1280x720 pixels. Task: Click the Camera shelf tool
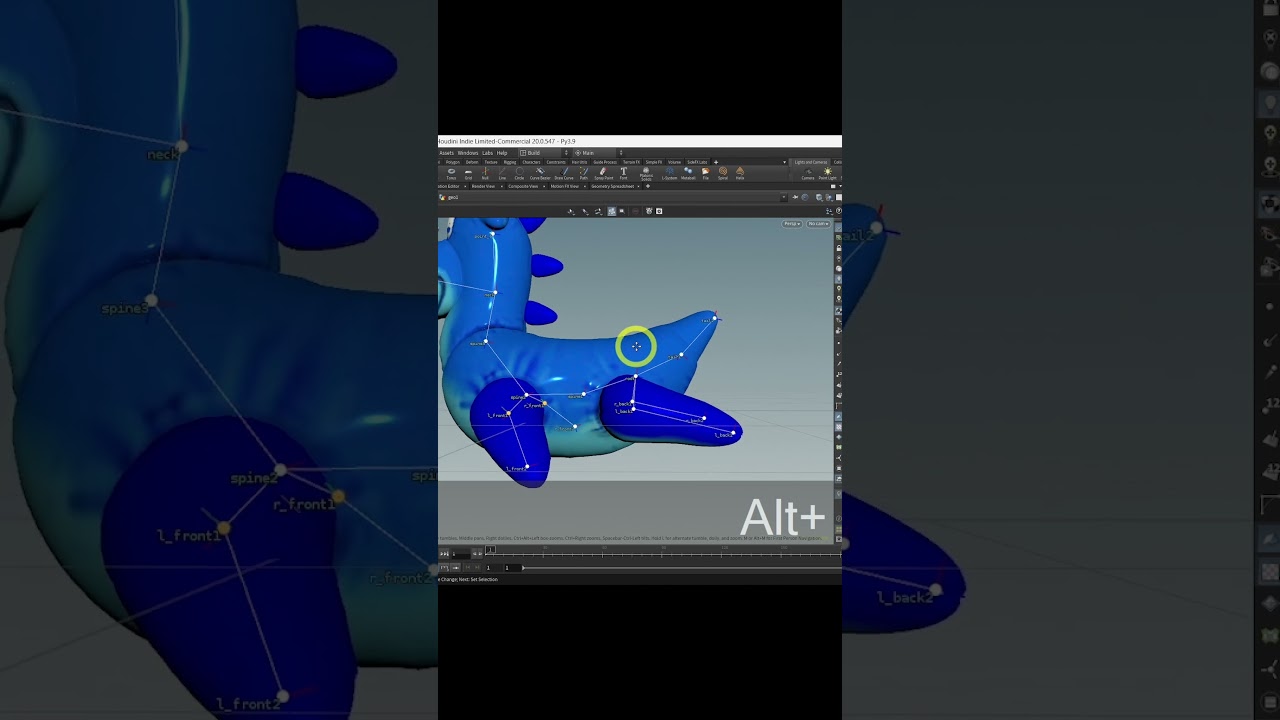tap(808, 174)
